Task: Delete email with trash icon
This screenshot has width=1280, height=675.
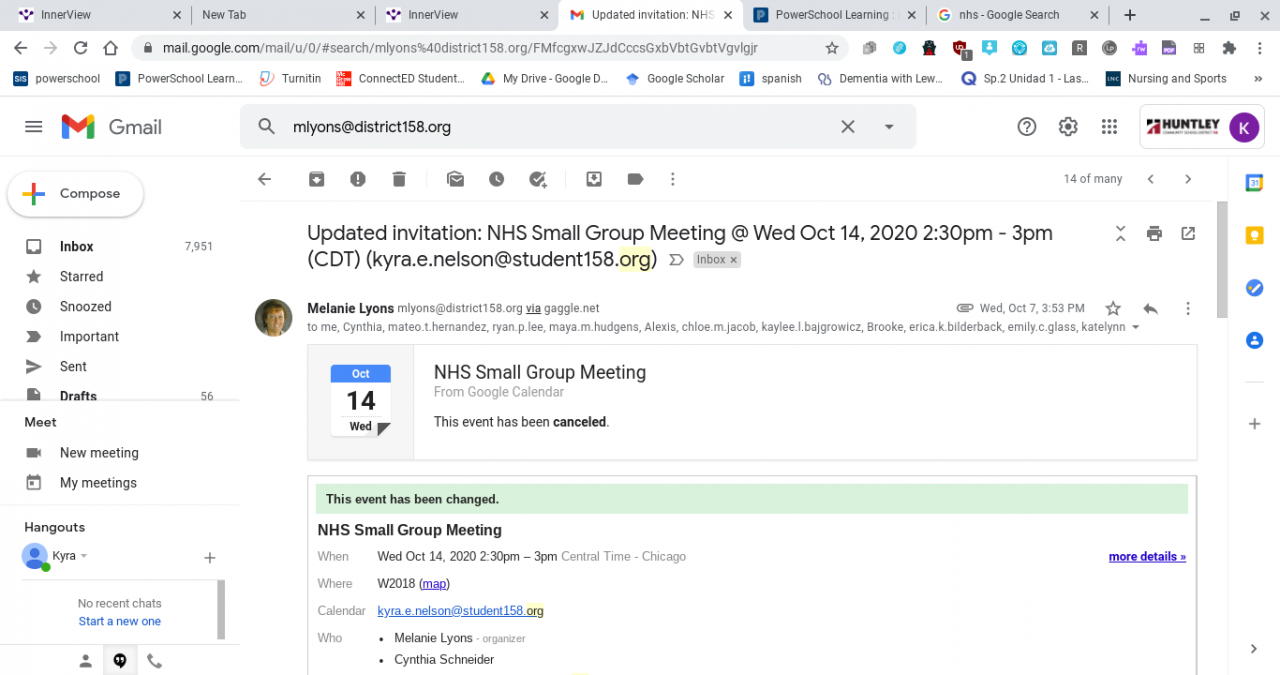Action: pos(399,179)
